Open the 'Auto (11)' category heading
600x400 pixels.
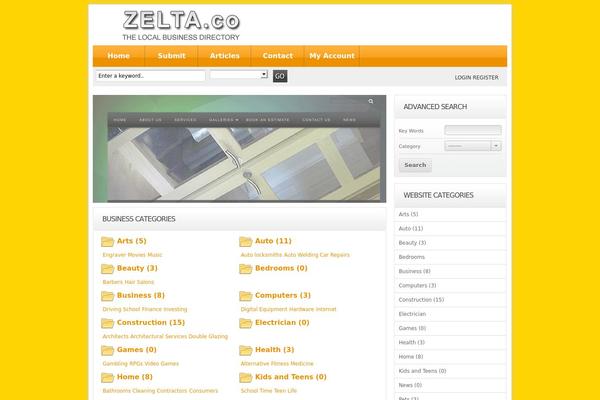tap(273, 241)
